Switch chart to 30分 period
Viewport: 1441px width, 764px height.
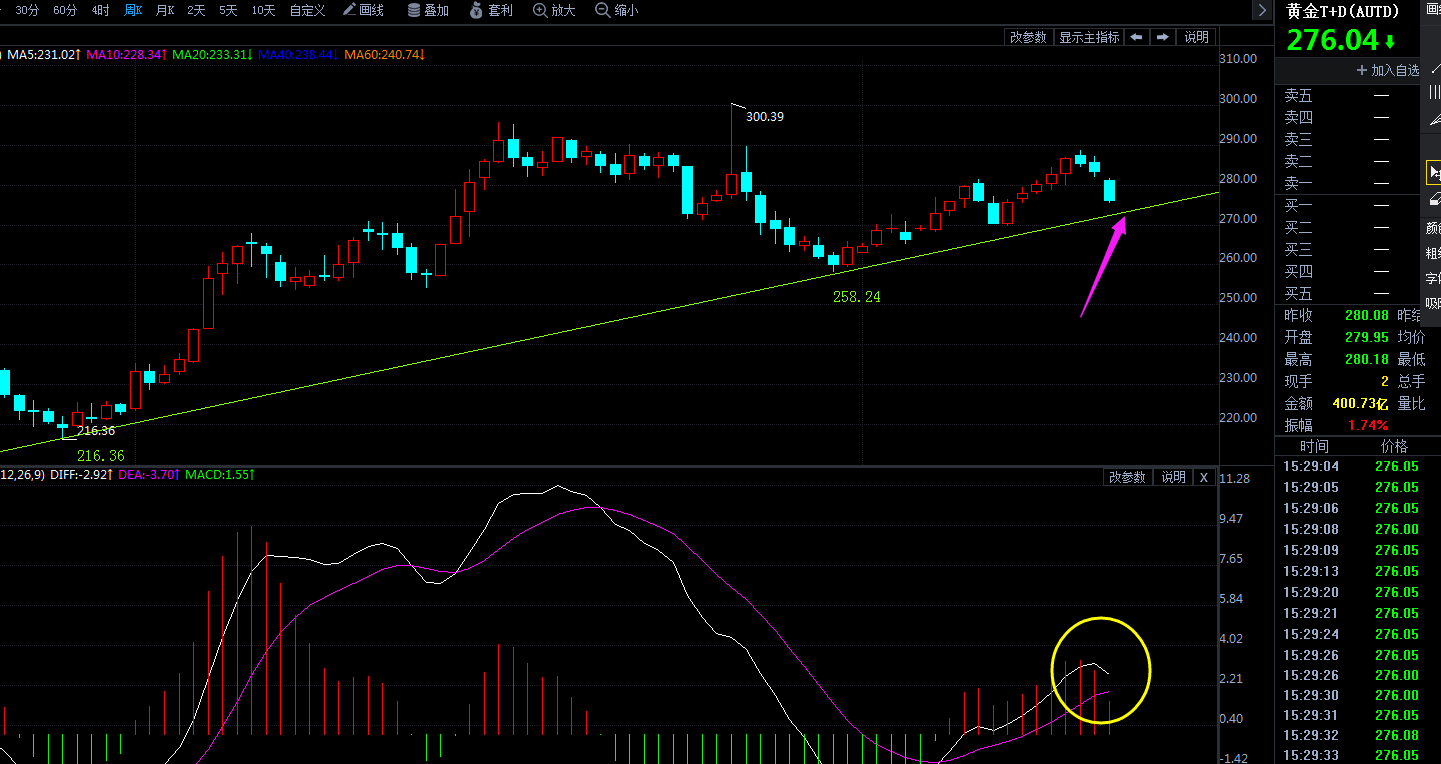tap(27, 10)
